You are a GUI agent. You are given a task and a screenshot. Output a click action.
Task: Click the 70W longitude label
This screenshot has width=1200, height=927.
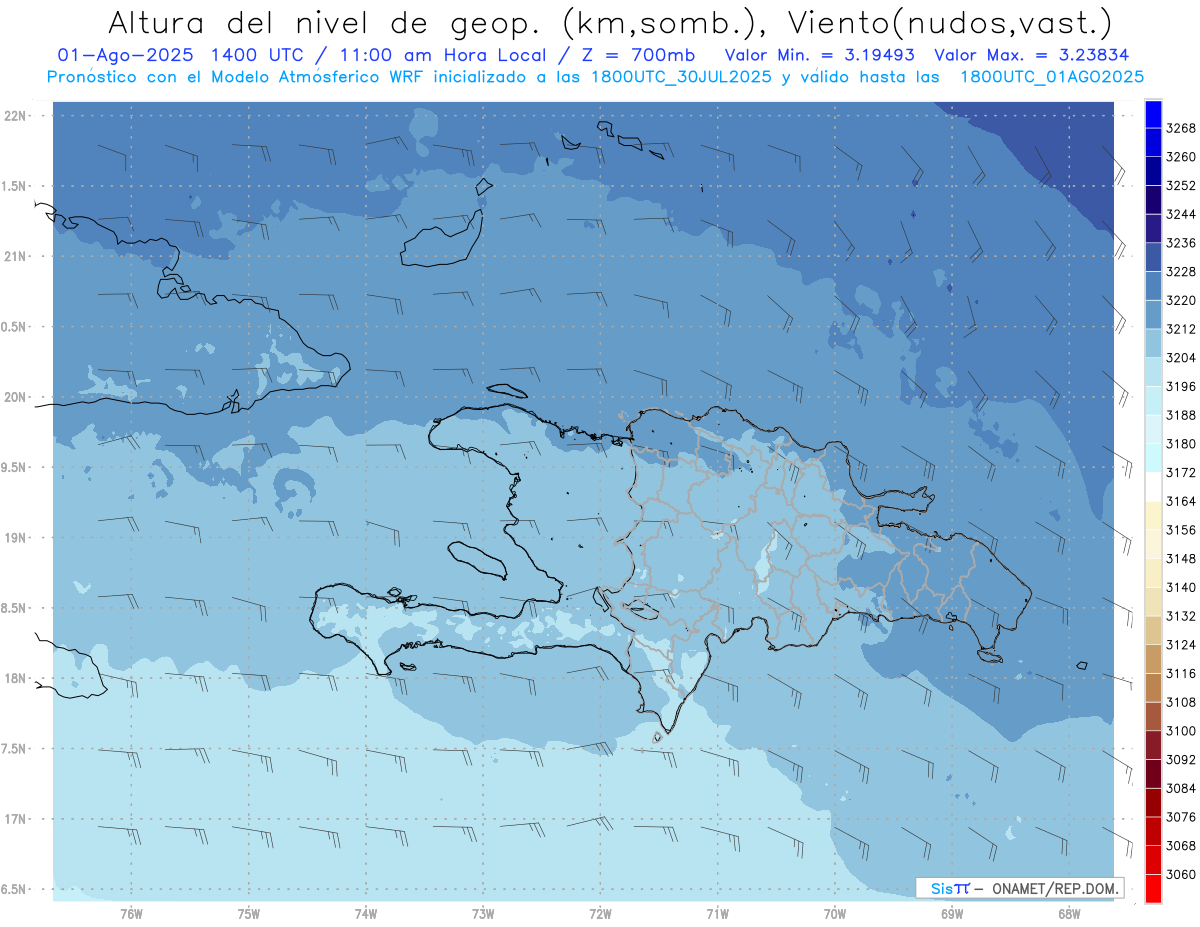pos(835,912)
